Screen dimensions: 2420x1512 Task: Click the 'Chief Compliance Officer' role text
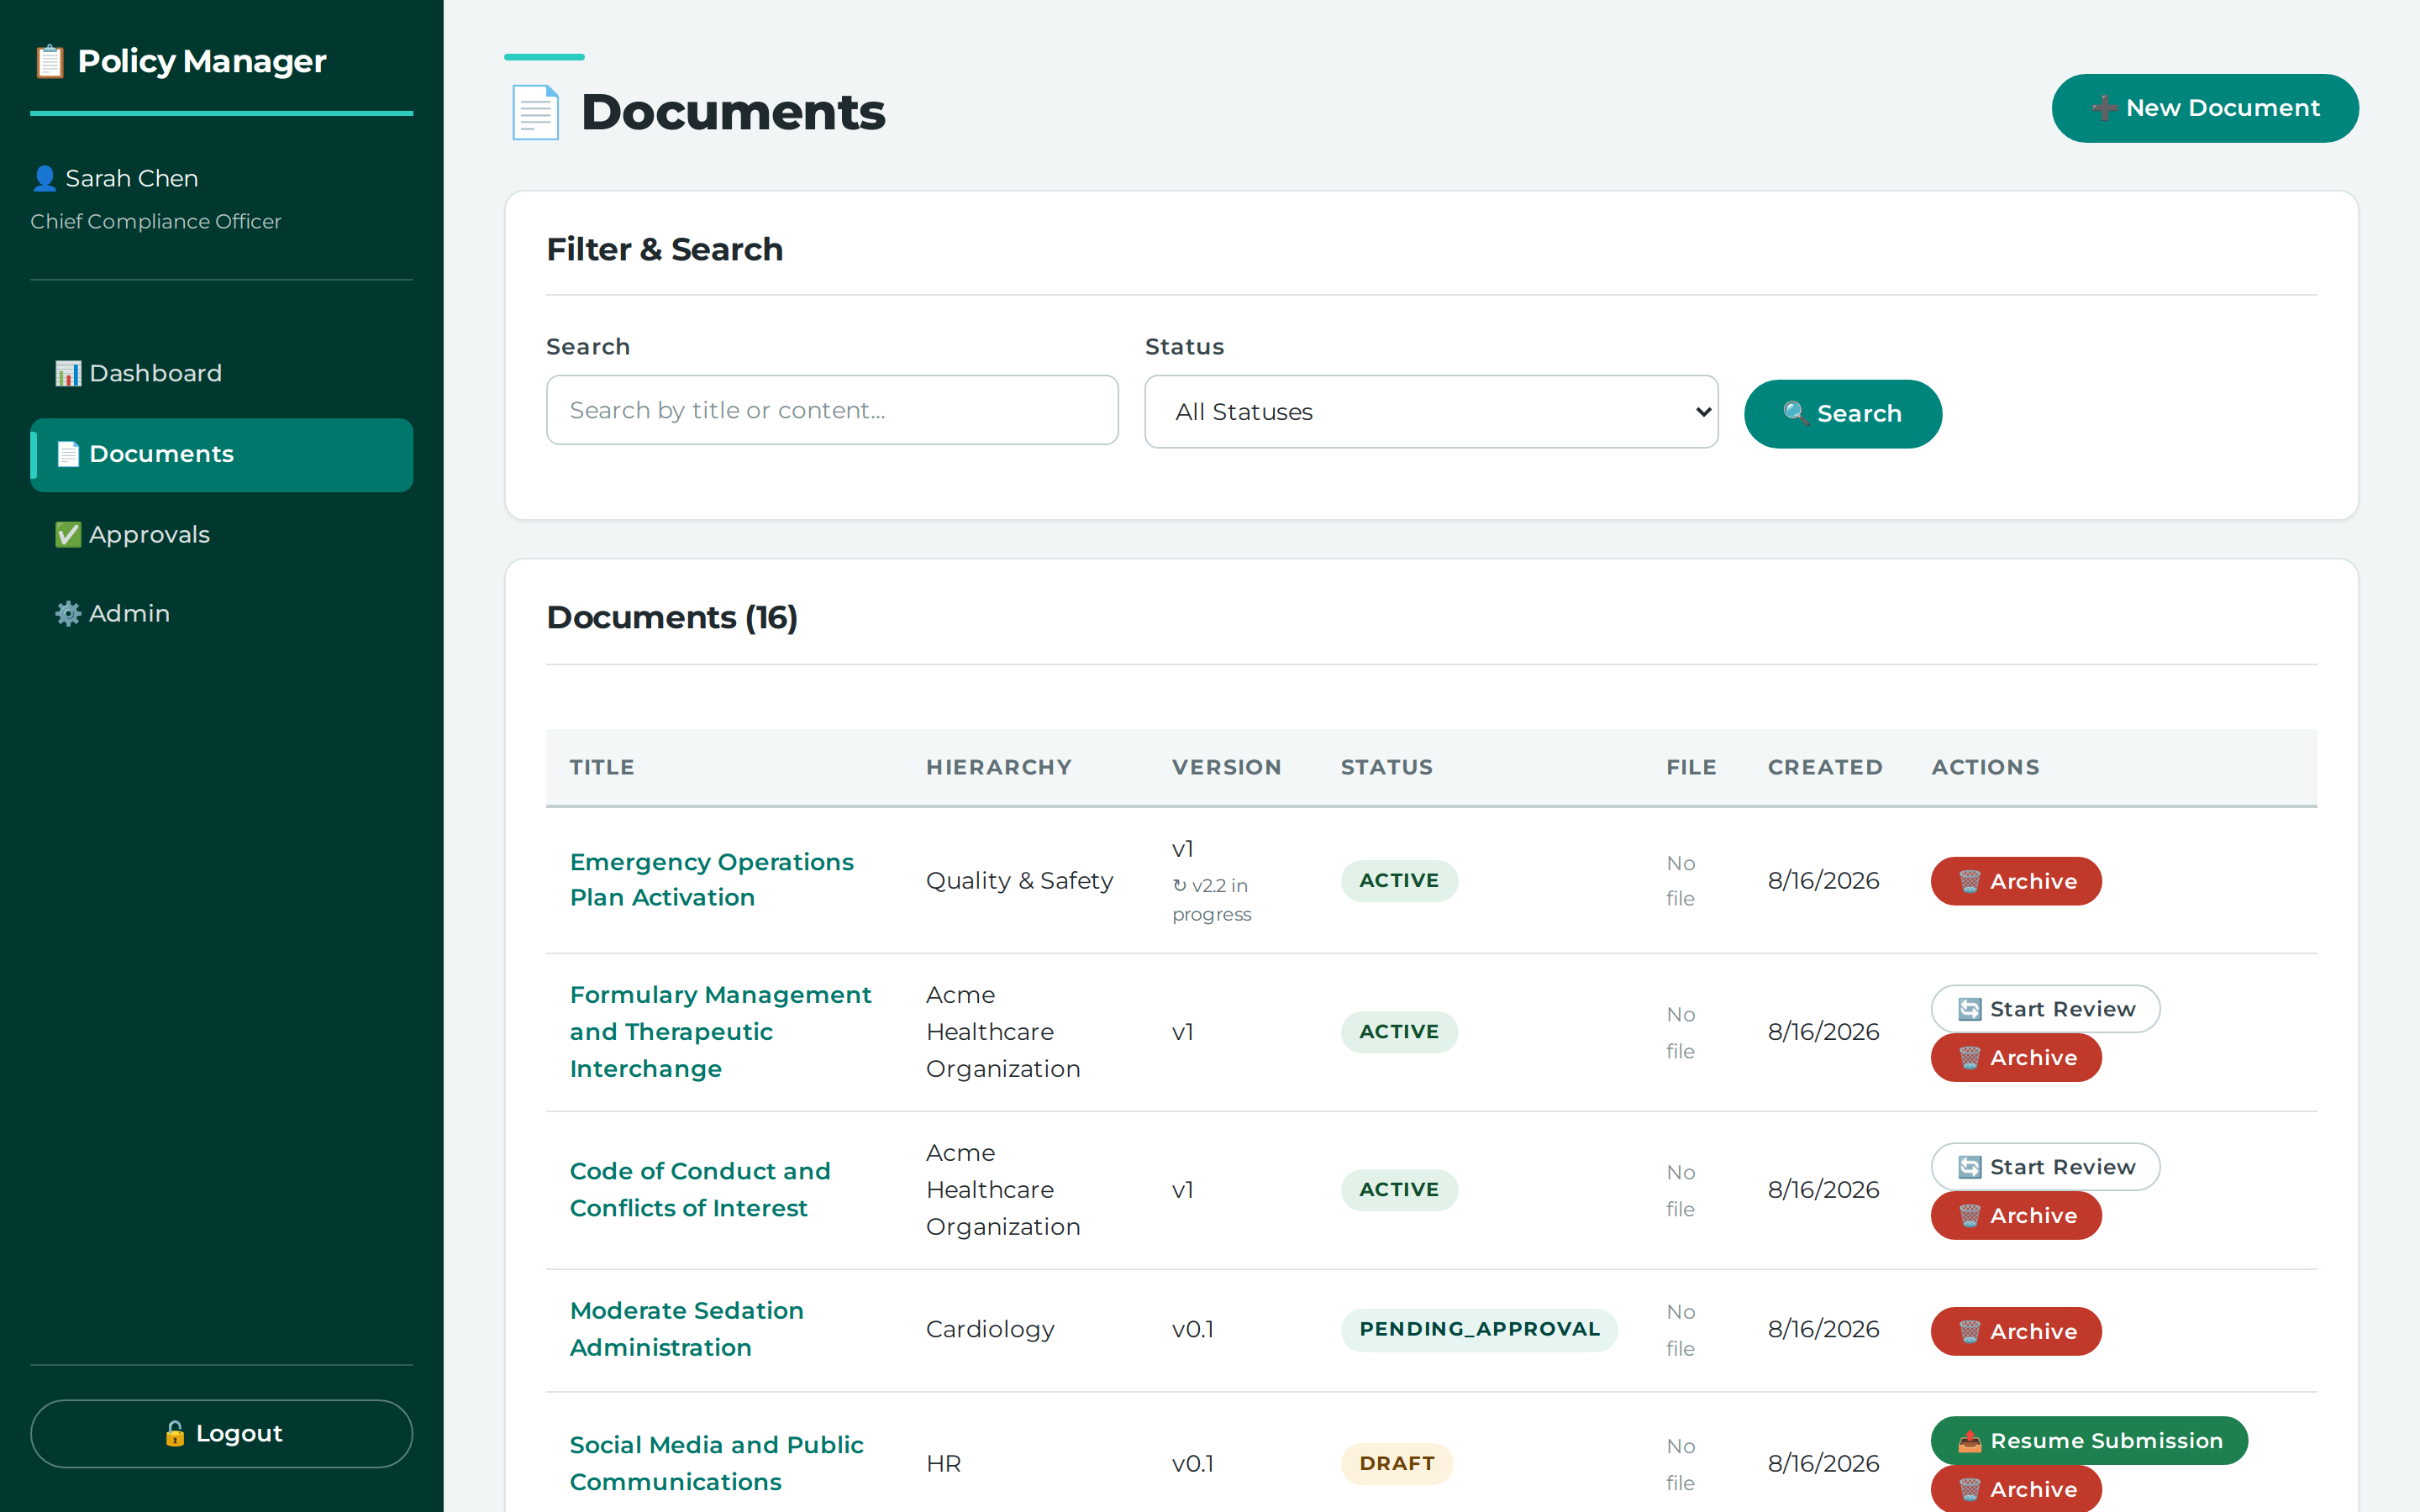tap(155, 221)
